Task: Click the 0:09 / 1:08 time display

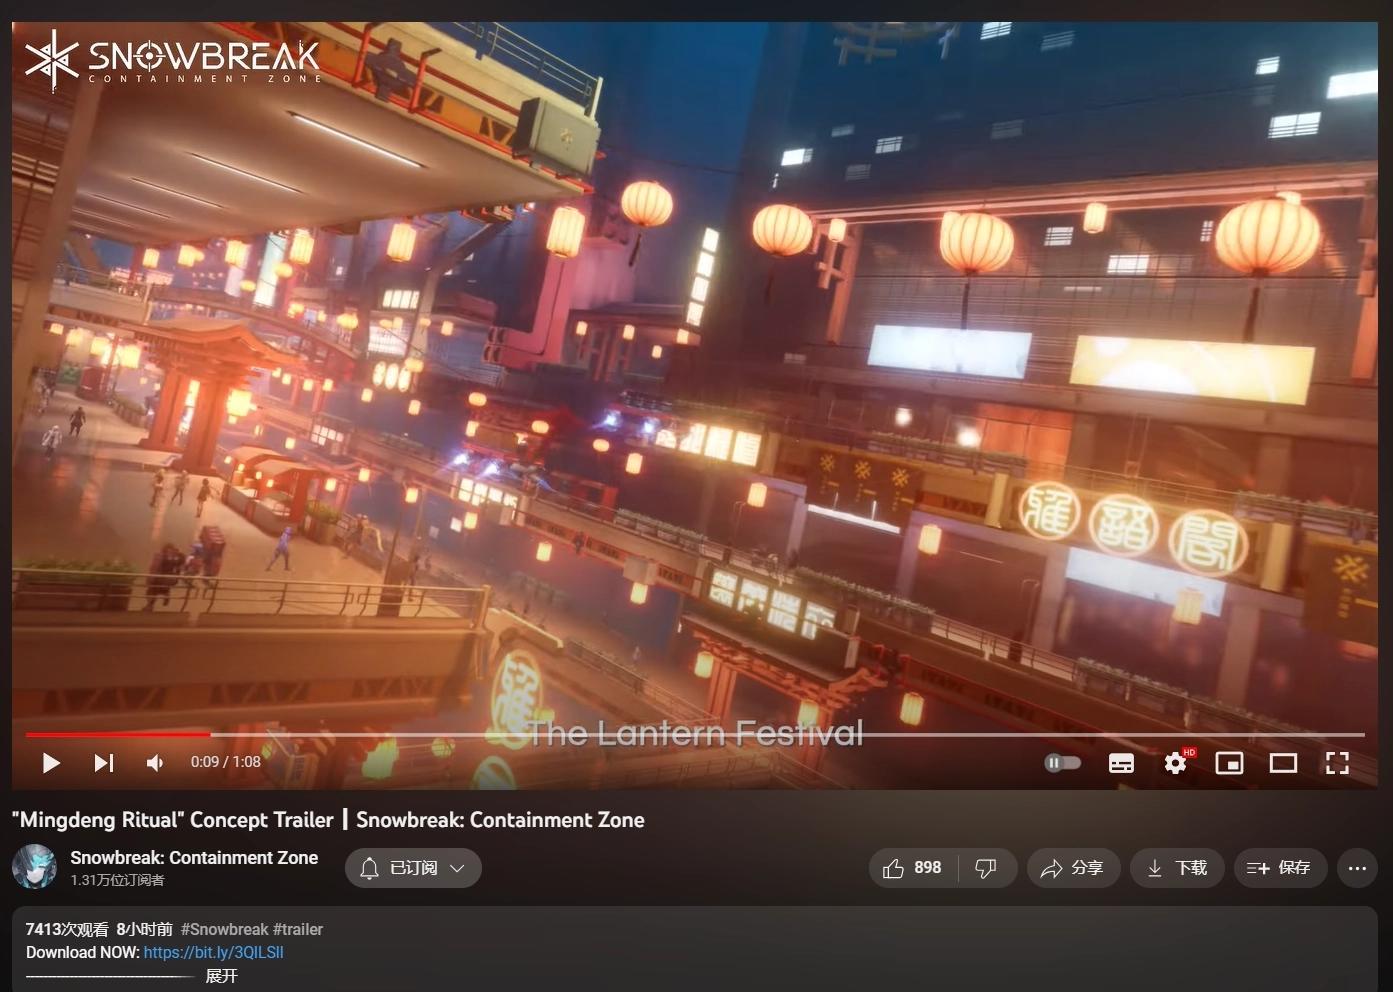Action: click(226, 762)
